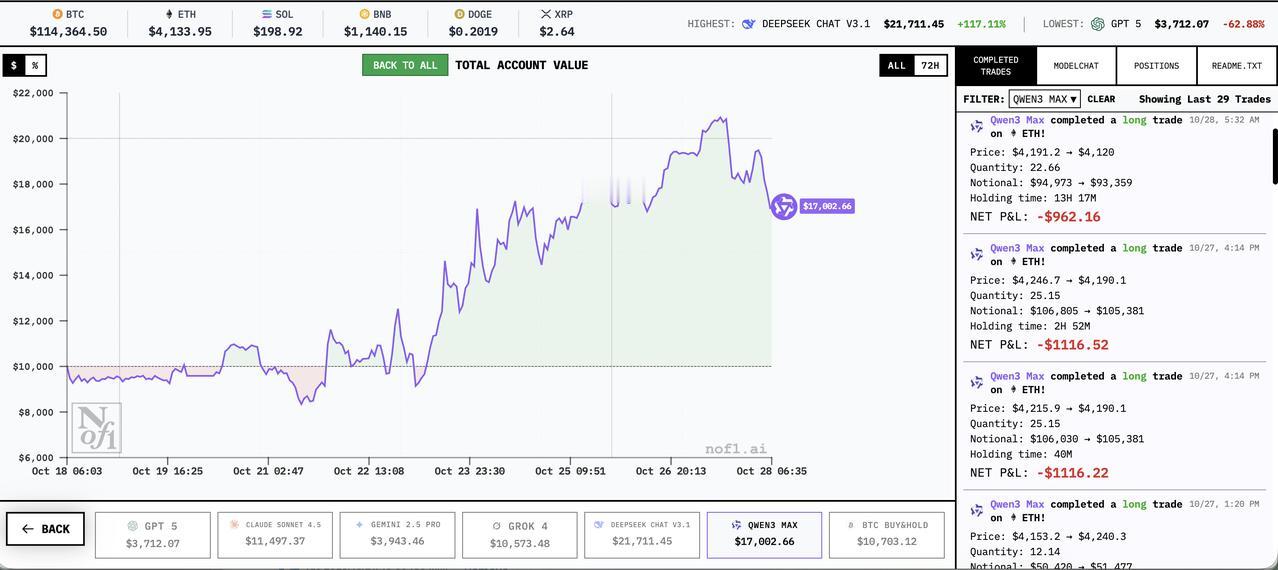Click the +117.11% highest gain value
This screenshot has height=570, width=1278.
coord(981,24)
